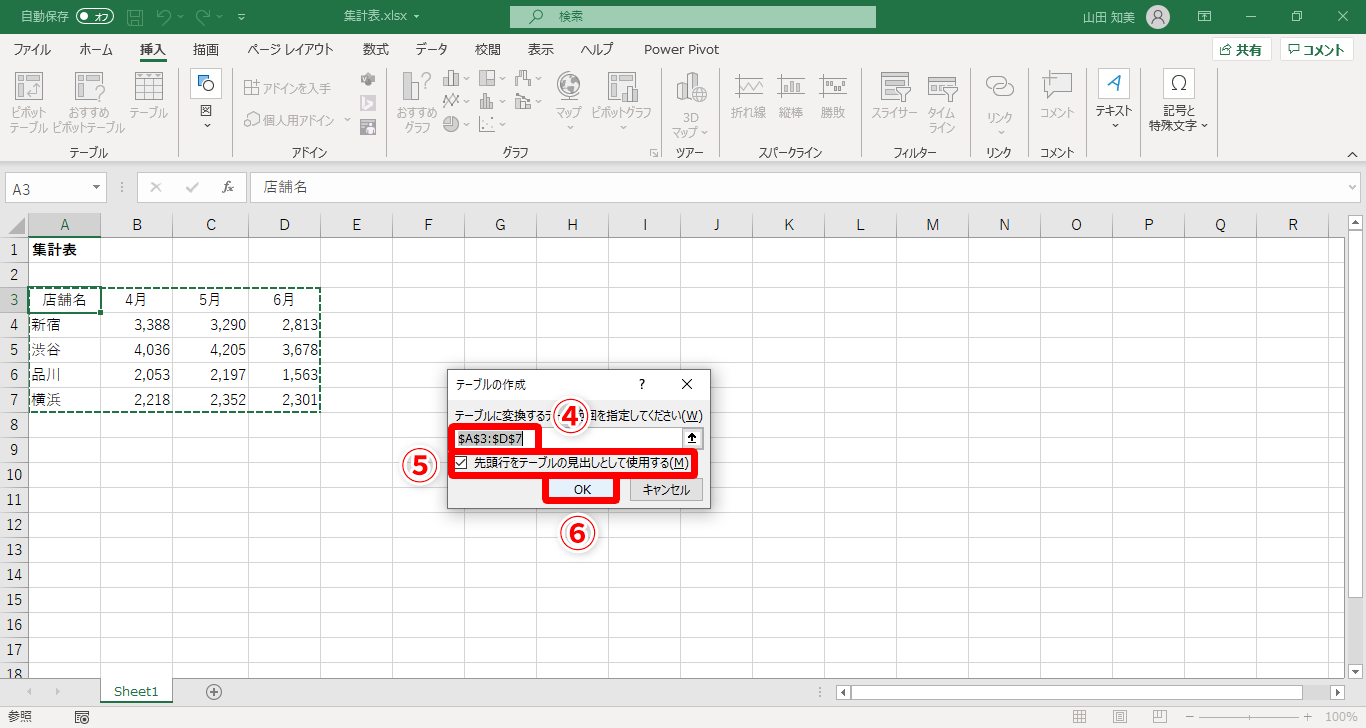Screen dimensions: 1366x728
Task: Open the 集計表.xlsx title dropdown
Action: [x=416, y=17]
